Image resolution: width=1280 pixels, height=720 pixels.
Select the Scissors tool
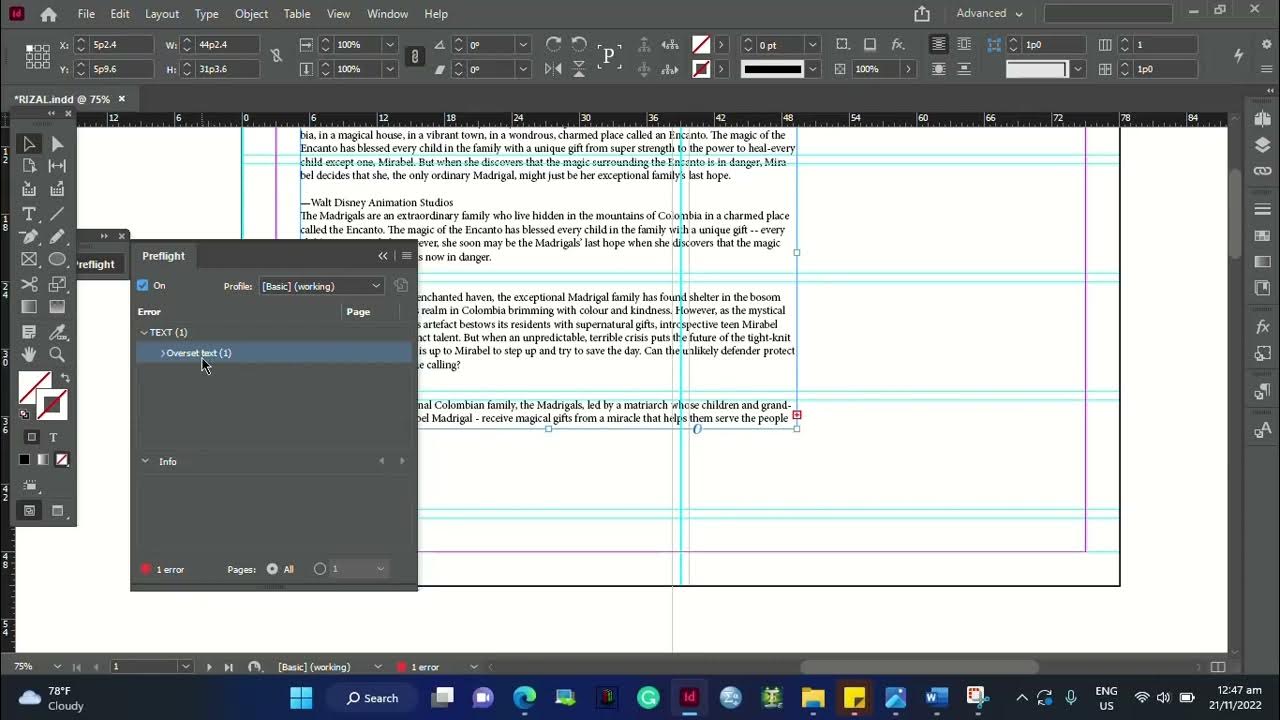[x=30, y=285]
